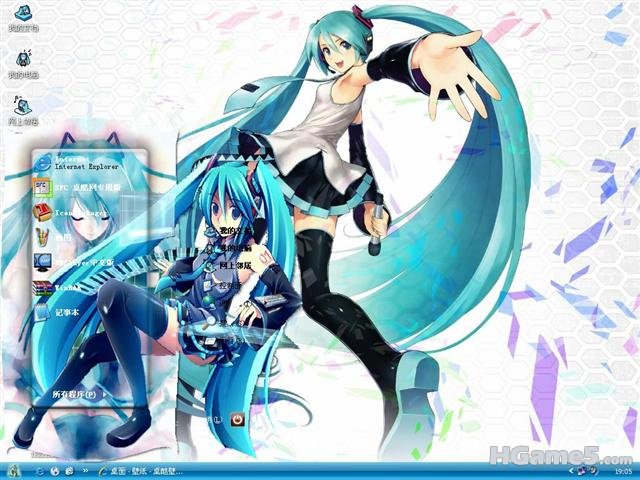Screen dimensions: 640x480
Task: Launch WinRAR from the start menu
Action: [57, 287]
